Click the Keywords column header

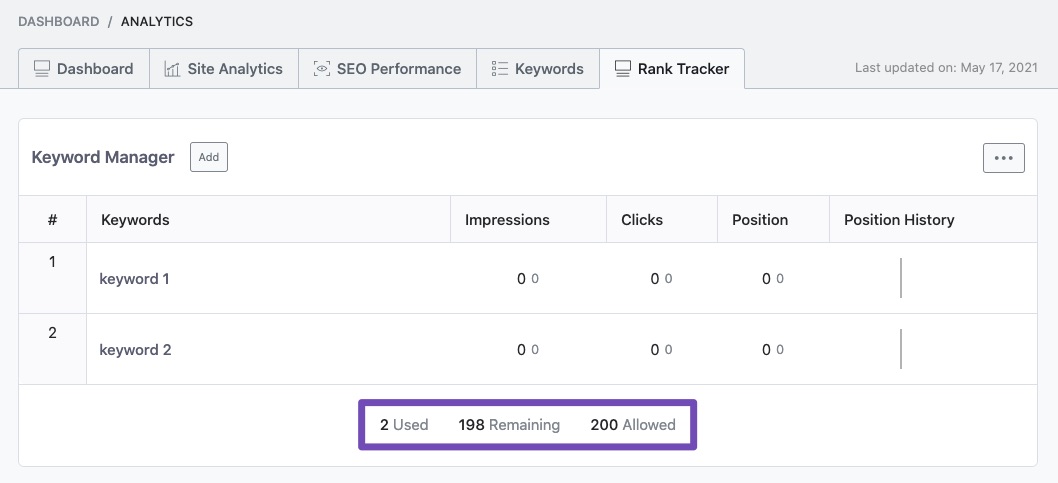click(x=135, y=220)
